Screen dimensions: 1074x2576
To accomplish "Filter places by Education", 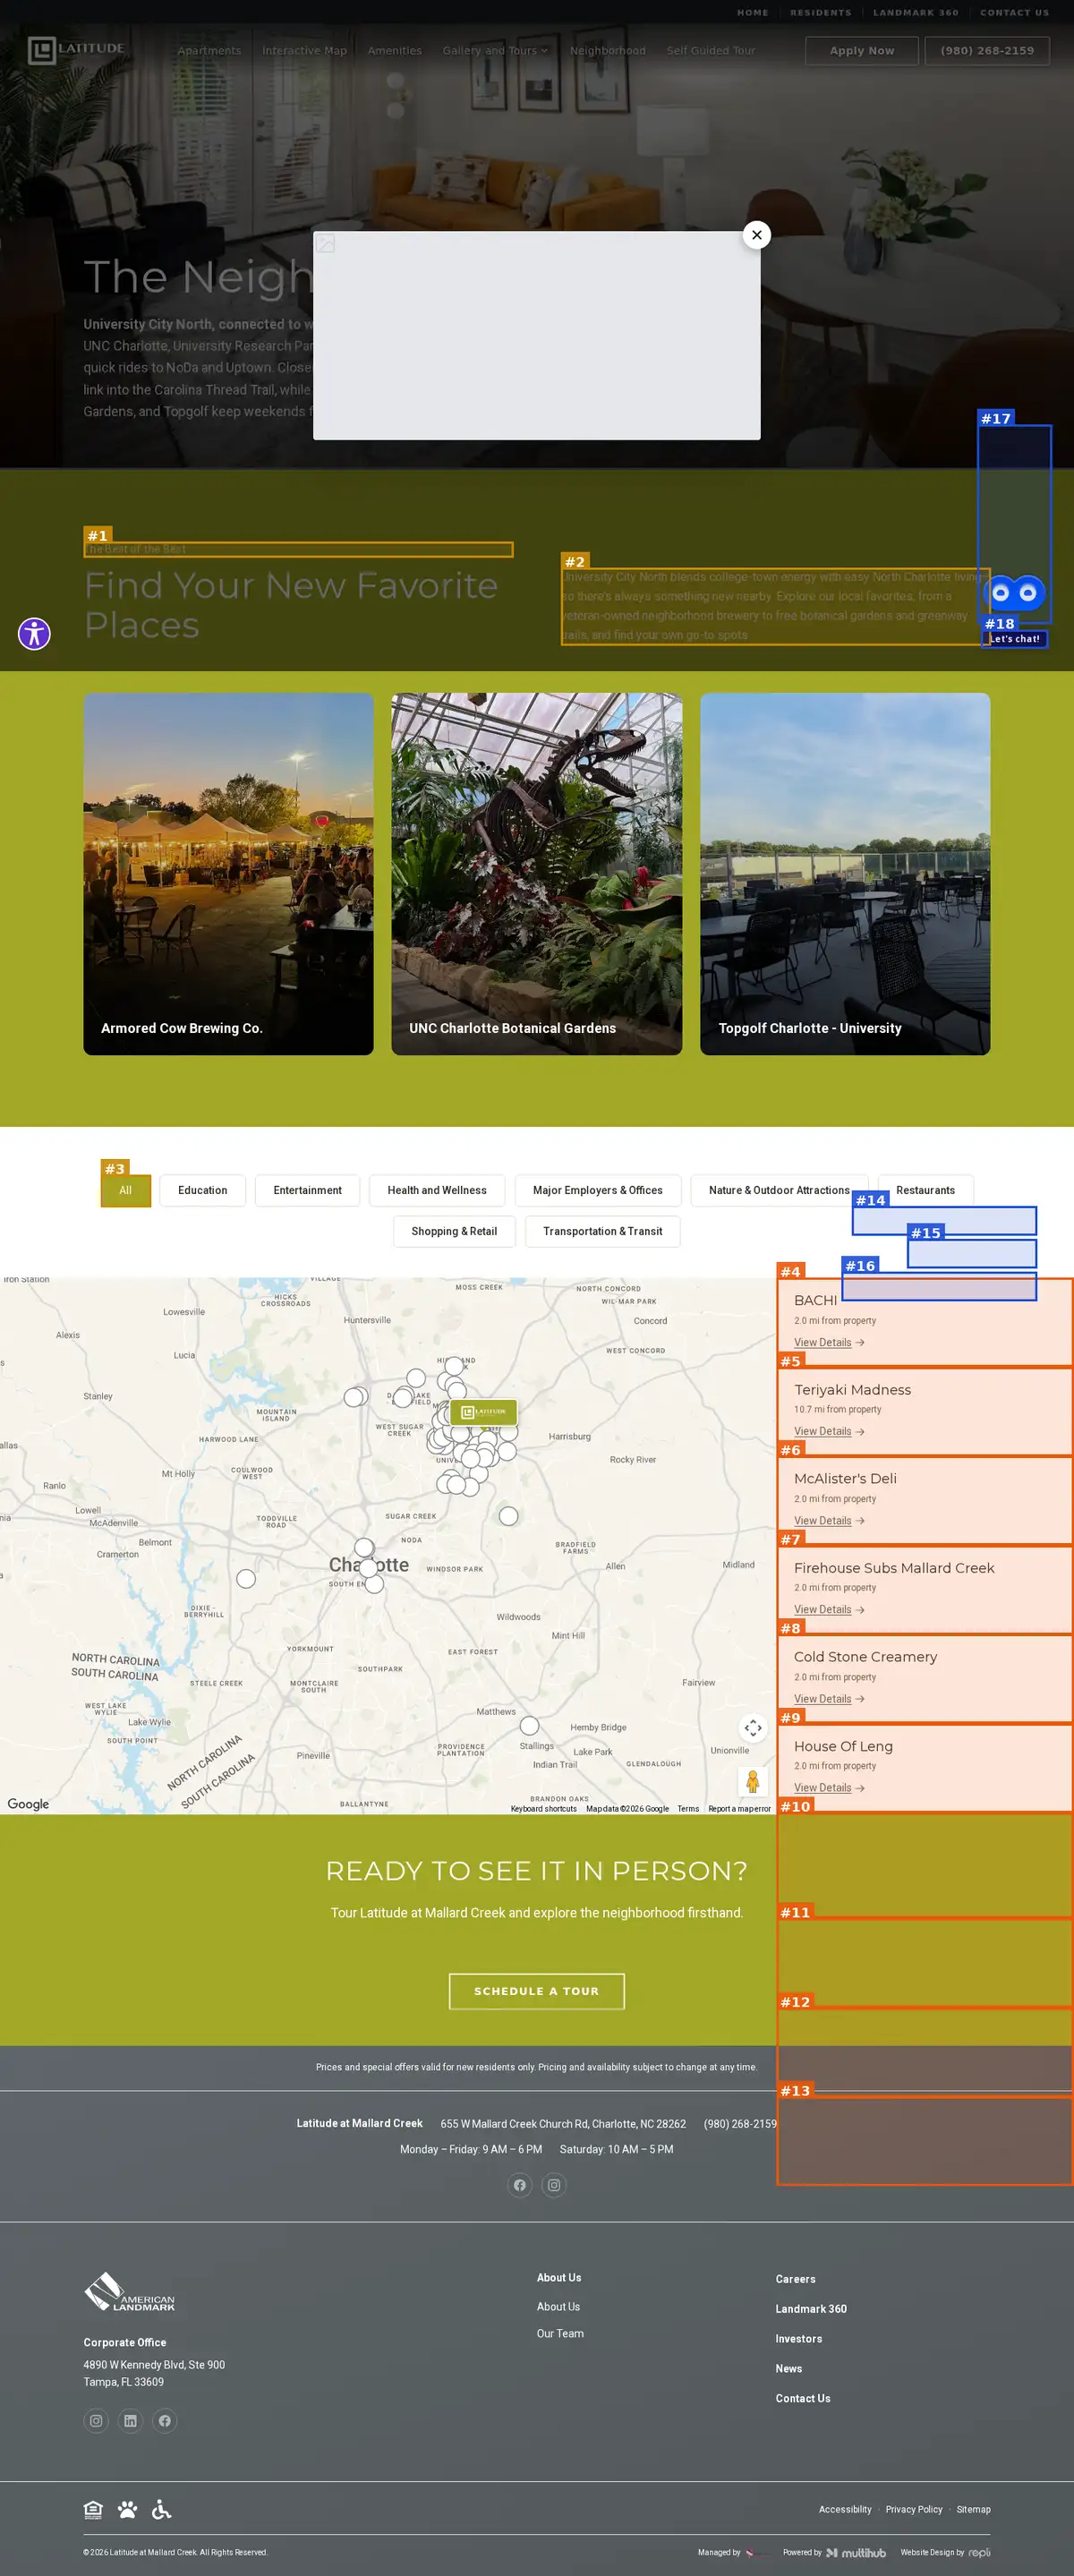I will point(202,1190).
